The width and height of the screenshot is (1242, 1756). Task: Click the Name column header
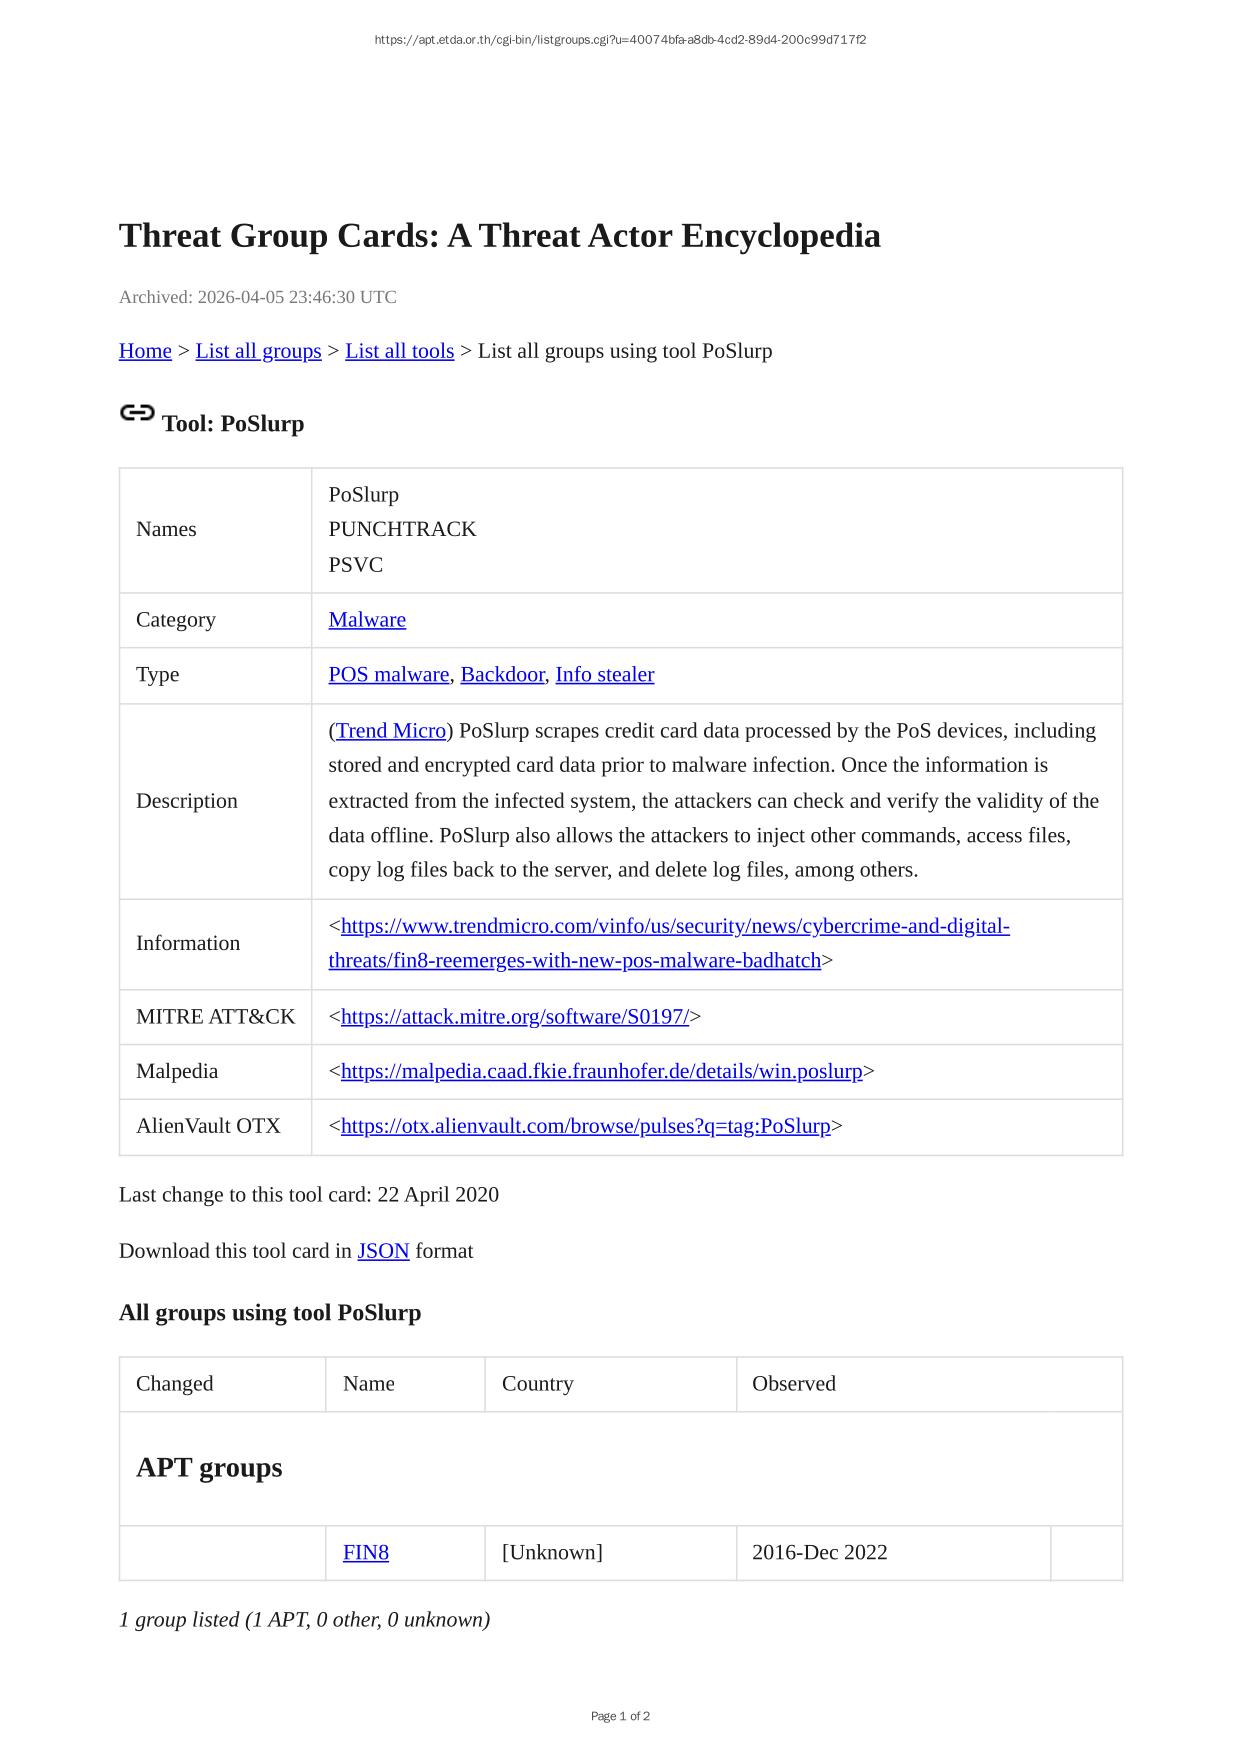[369, 1384]
